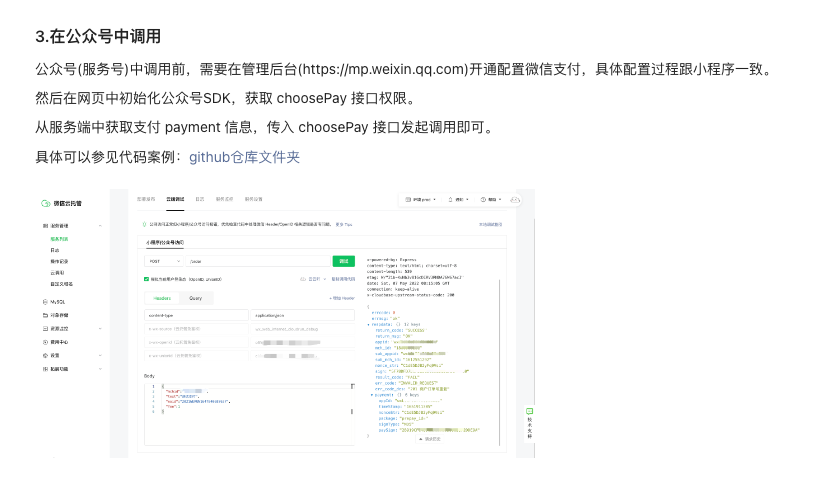The height and width of the screenshot is (499, 831).
Task: Switch to the 部署发布 tab
Action: click(x=146, y=200)
